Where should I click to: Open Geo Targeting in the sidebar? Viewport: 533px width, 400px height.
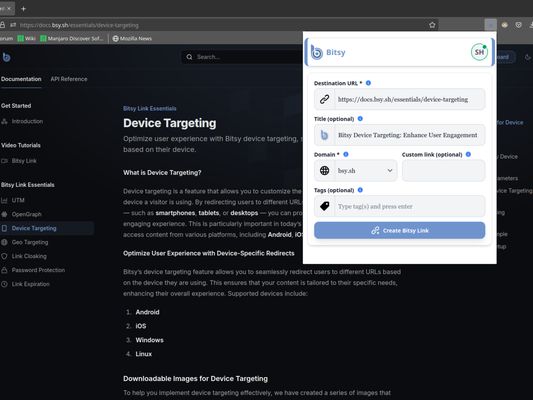coord(30,242)
